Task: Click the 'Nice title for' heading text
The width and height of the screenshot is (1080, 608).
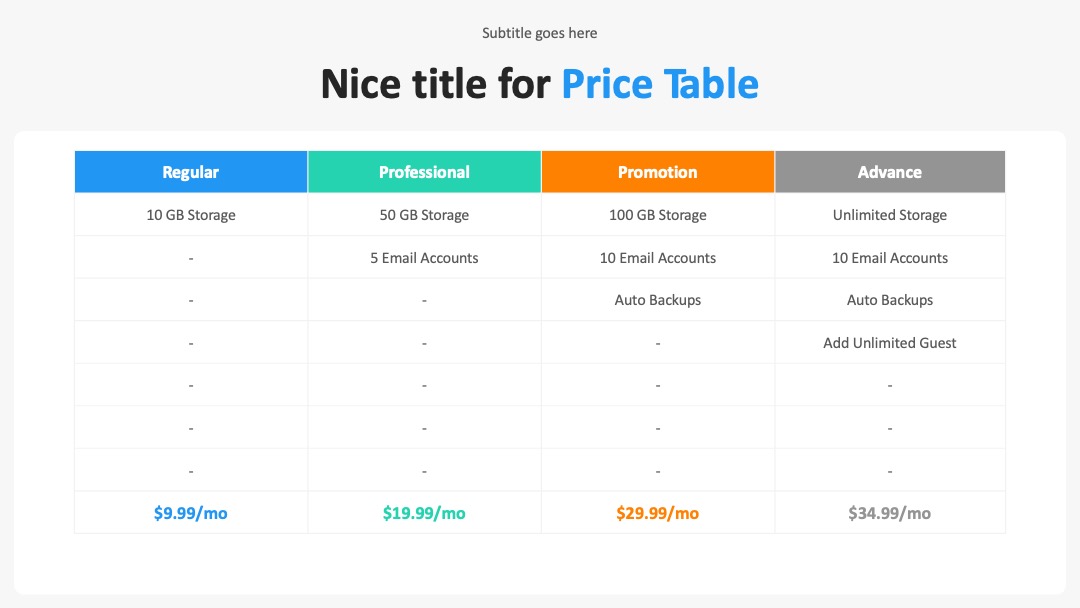Action: tap(435, 84)
